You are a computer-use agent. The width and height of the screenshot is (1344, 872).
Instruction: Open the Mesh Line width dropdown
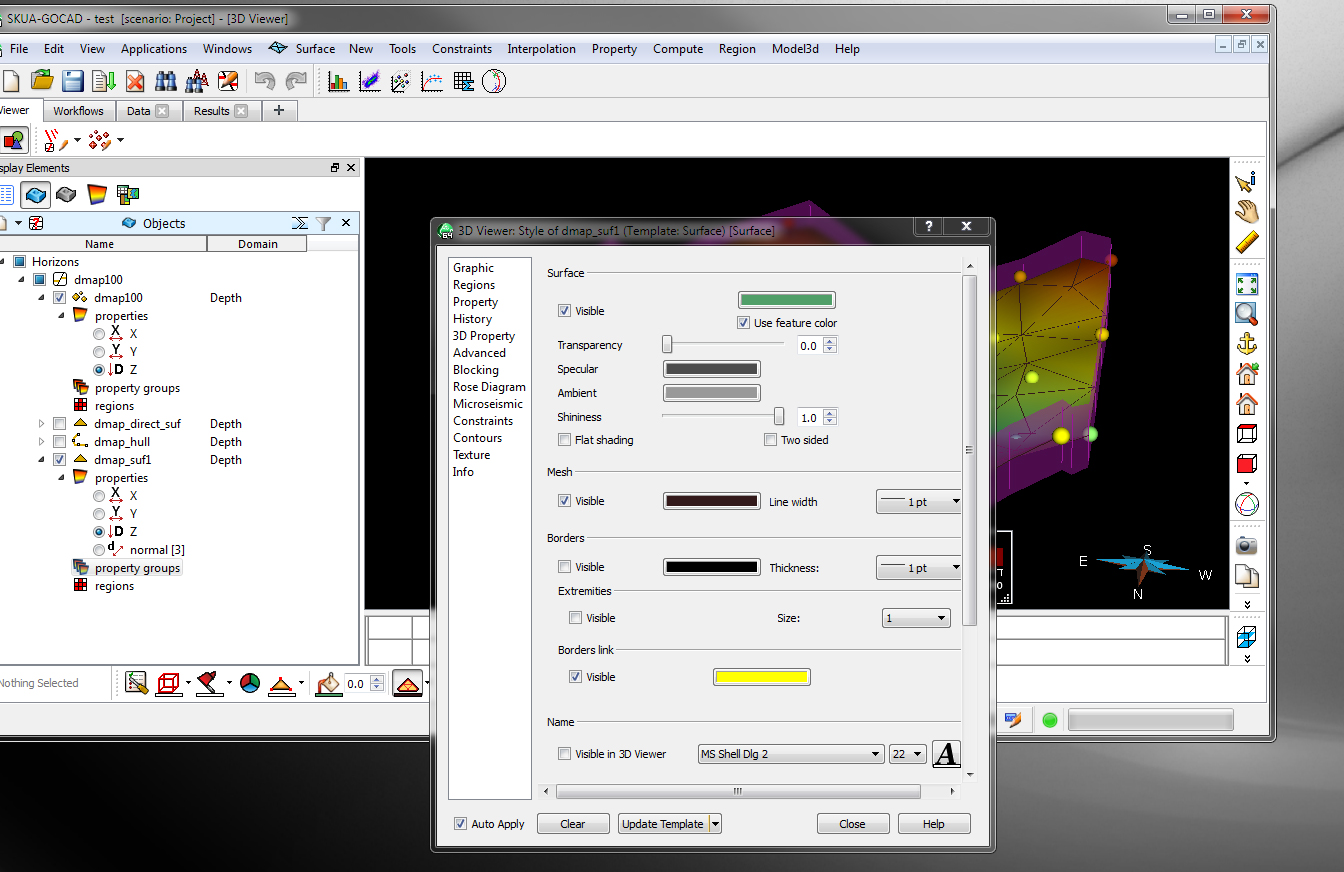919,502
